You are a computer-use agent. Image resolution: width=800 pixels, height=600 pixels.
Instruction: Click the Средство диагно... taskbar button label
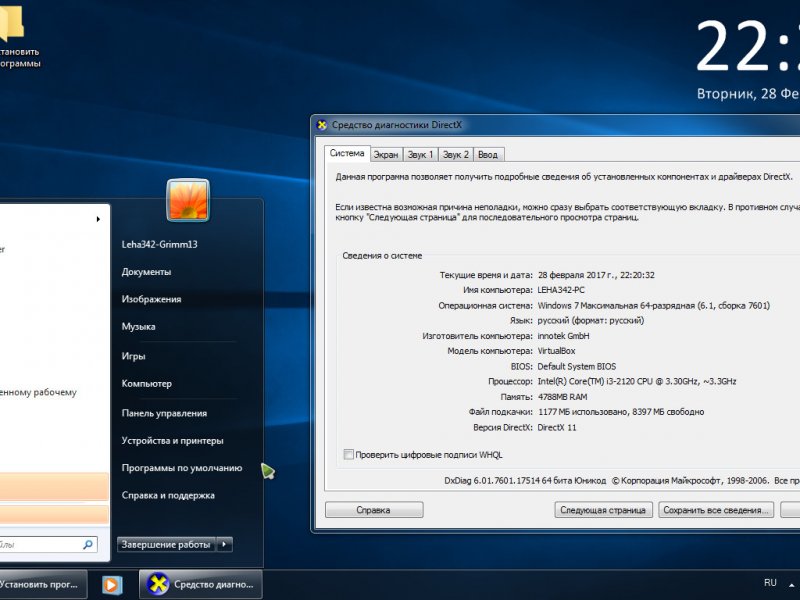[214, 585]
